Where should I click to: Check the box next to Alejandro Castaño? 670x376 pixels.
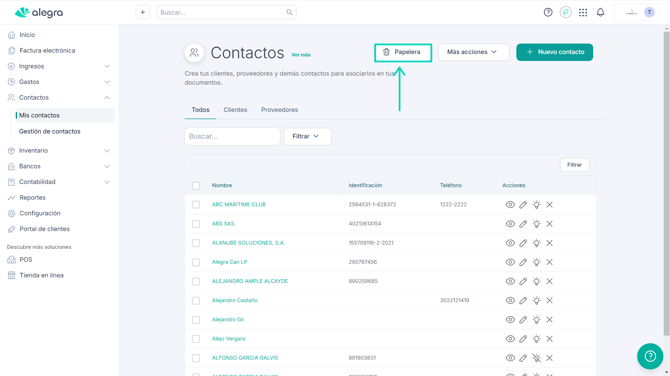click(x=196, y=300)
